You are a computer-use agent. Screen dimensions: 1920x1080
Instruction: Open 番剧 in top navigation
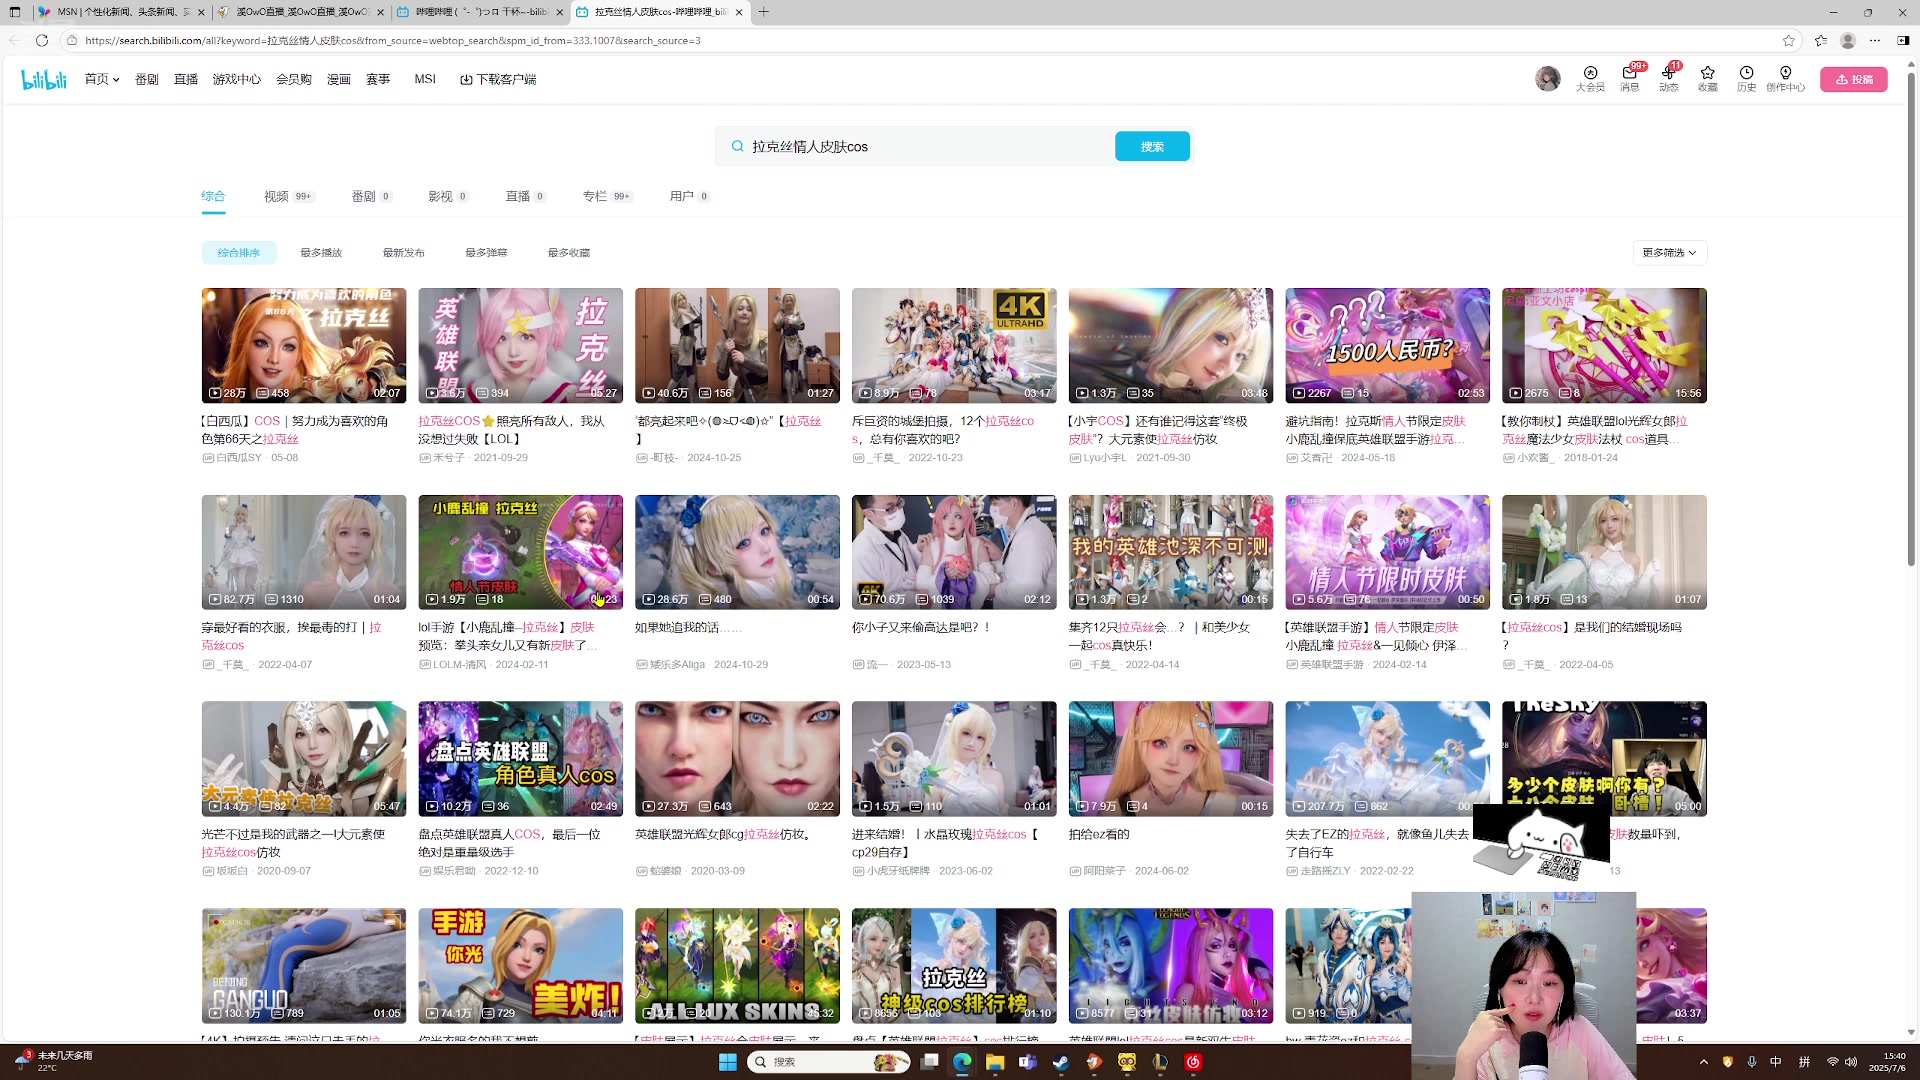(147, 79)
